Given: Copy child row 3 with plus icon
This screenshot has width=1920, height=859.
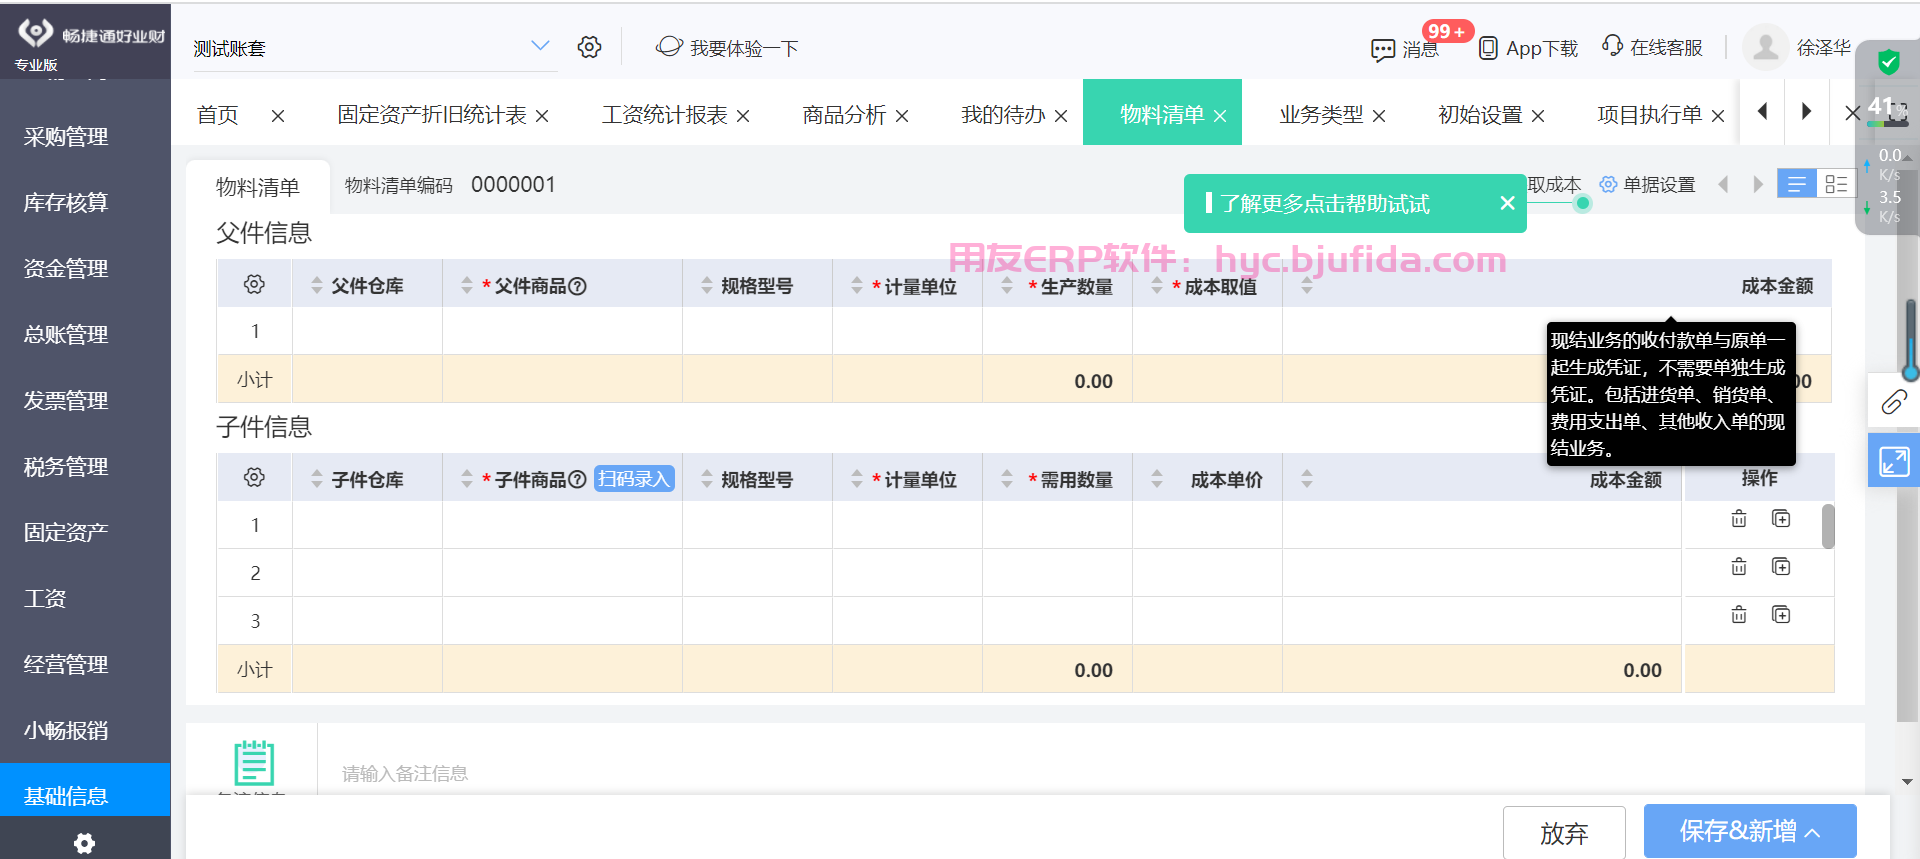Looking at the screenshot, I should [1781, 614].
